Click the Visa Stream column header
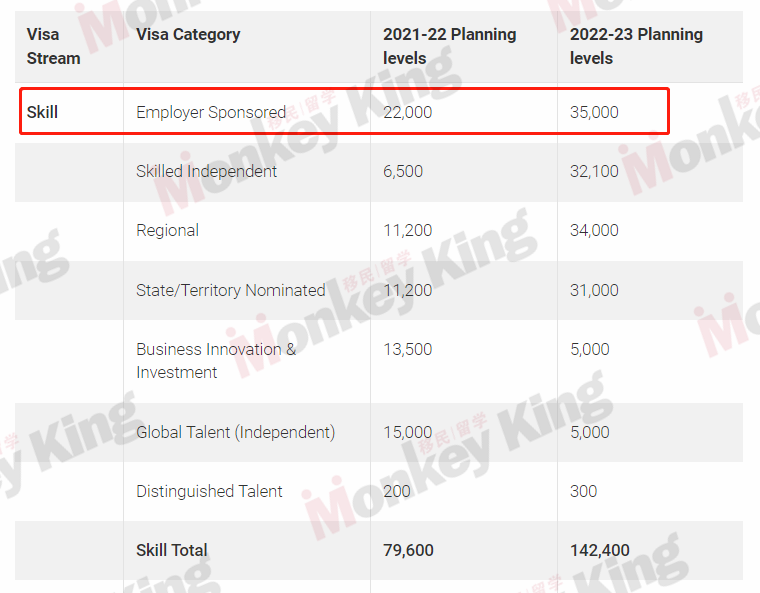Viewport: 760px width, 593px height. 53,46
